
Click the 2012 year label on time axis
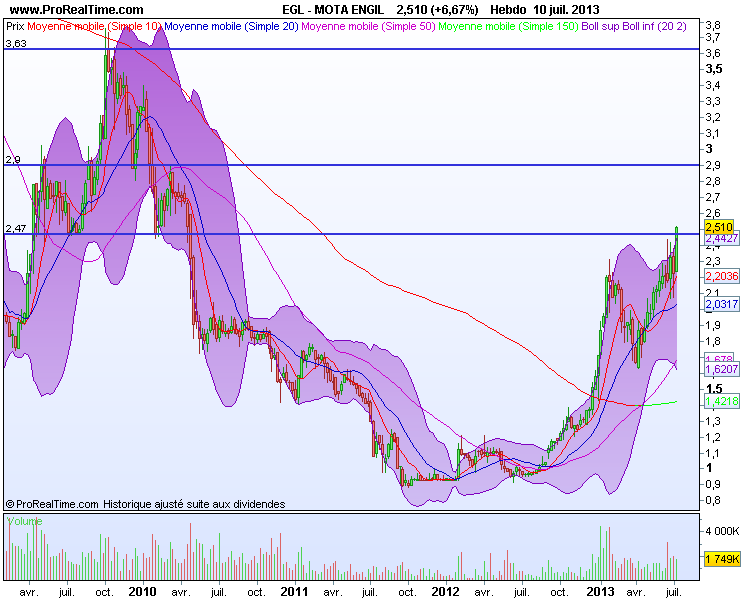click(x=445, y=592)
